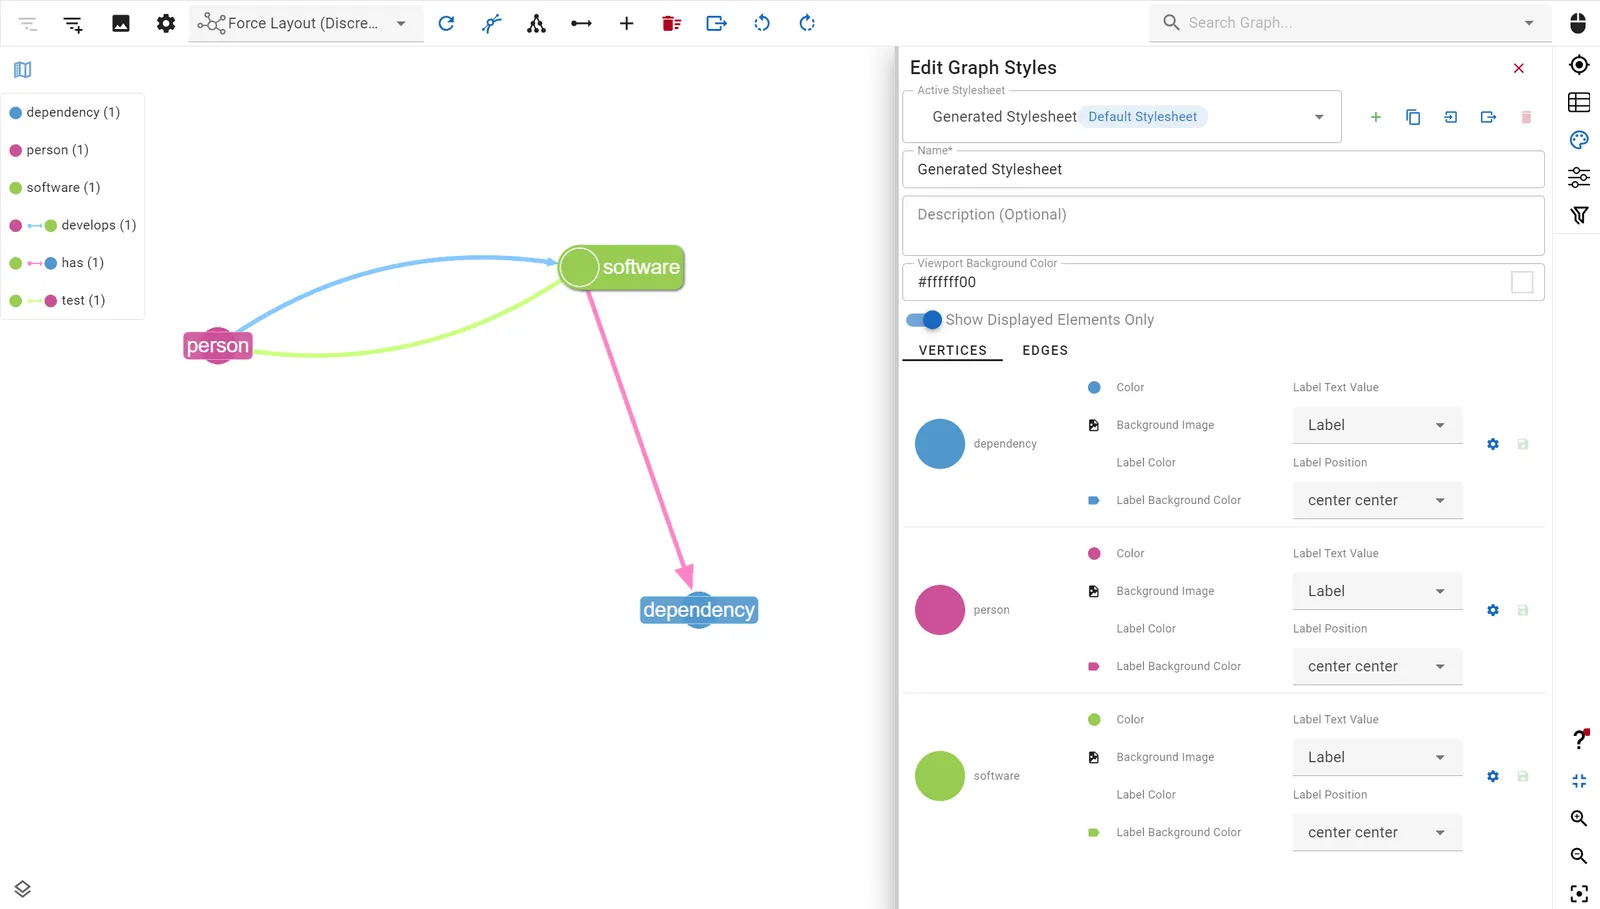The height and width of the screenshot is (909, 1600).
Task: Click the Description (Optional) text field
Action: point(1223,226)
